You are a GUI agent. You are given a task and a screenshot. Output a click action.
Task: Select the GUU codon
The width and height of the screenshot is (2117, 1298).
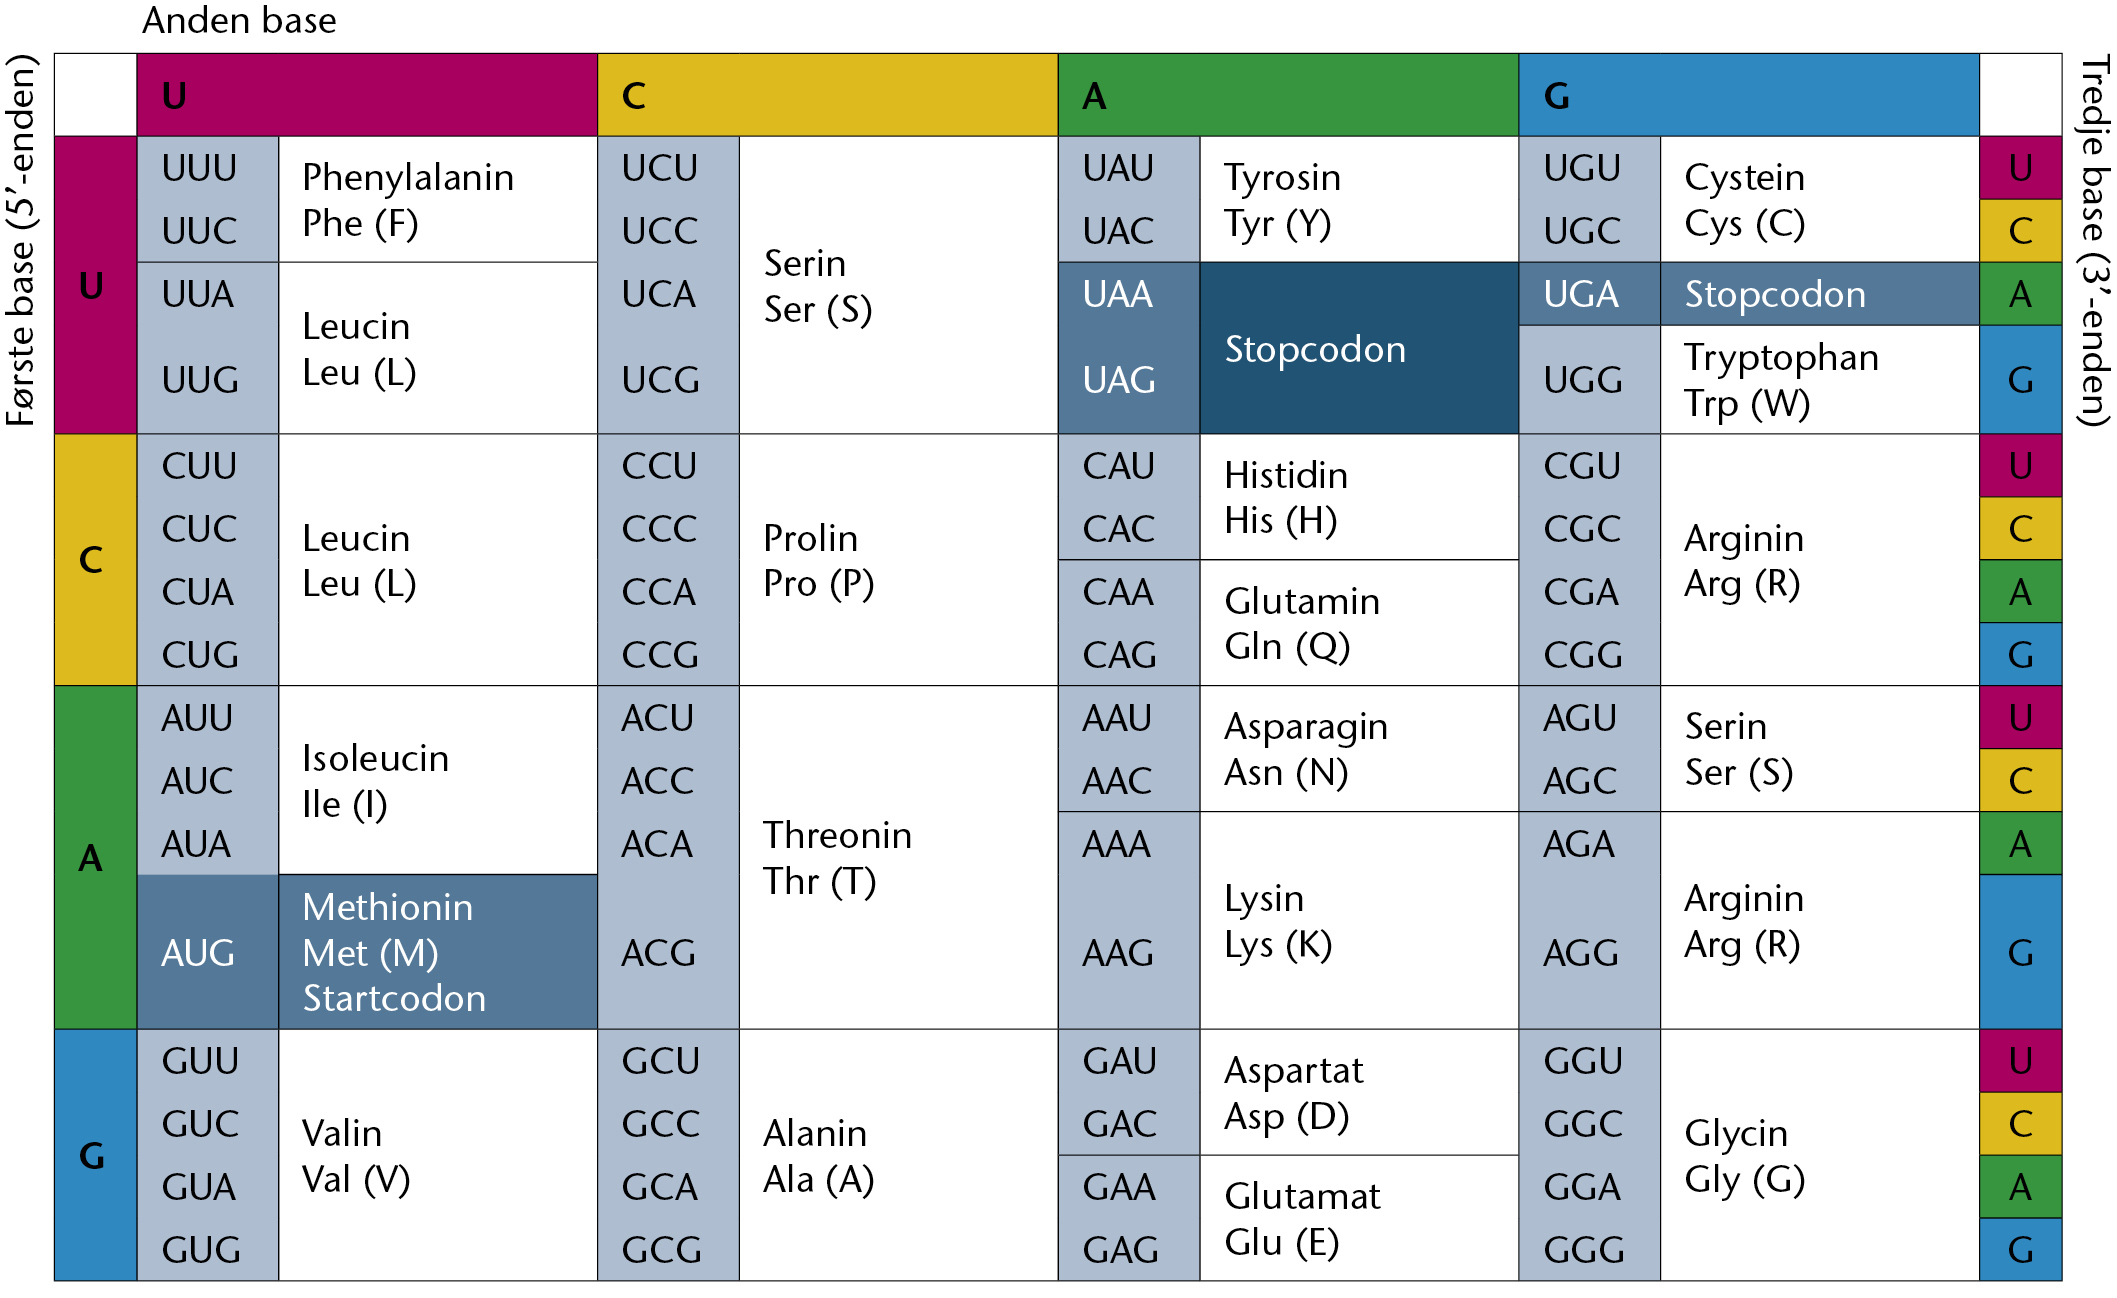point(201,1060)
